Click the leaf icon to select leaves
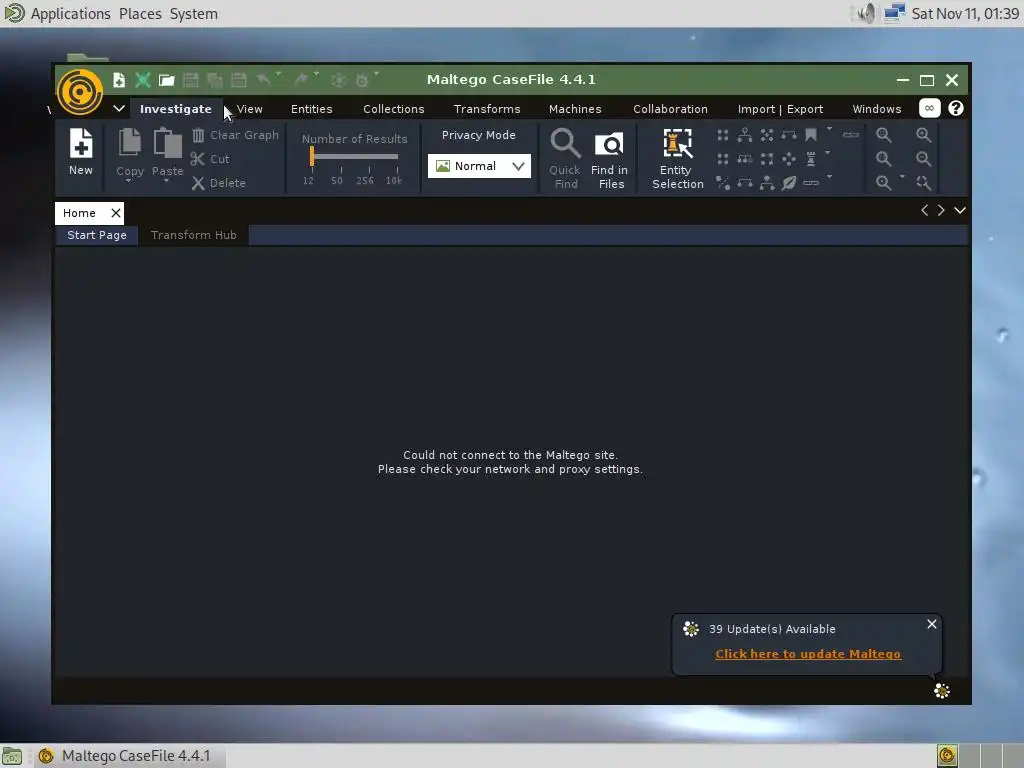Screen dimensions: 1024x768 coord(789,183)
